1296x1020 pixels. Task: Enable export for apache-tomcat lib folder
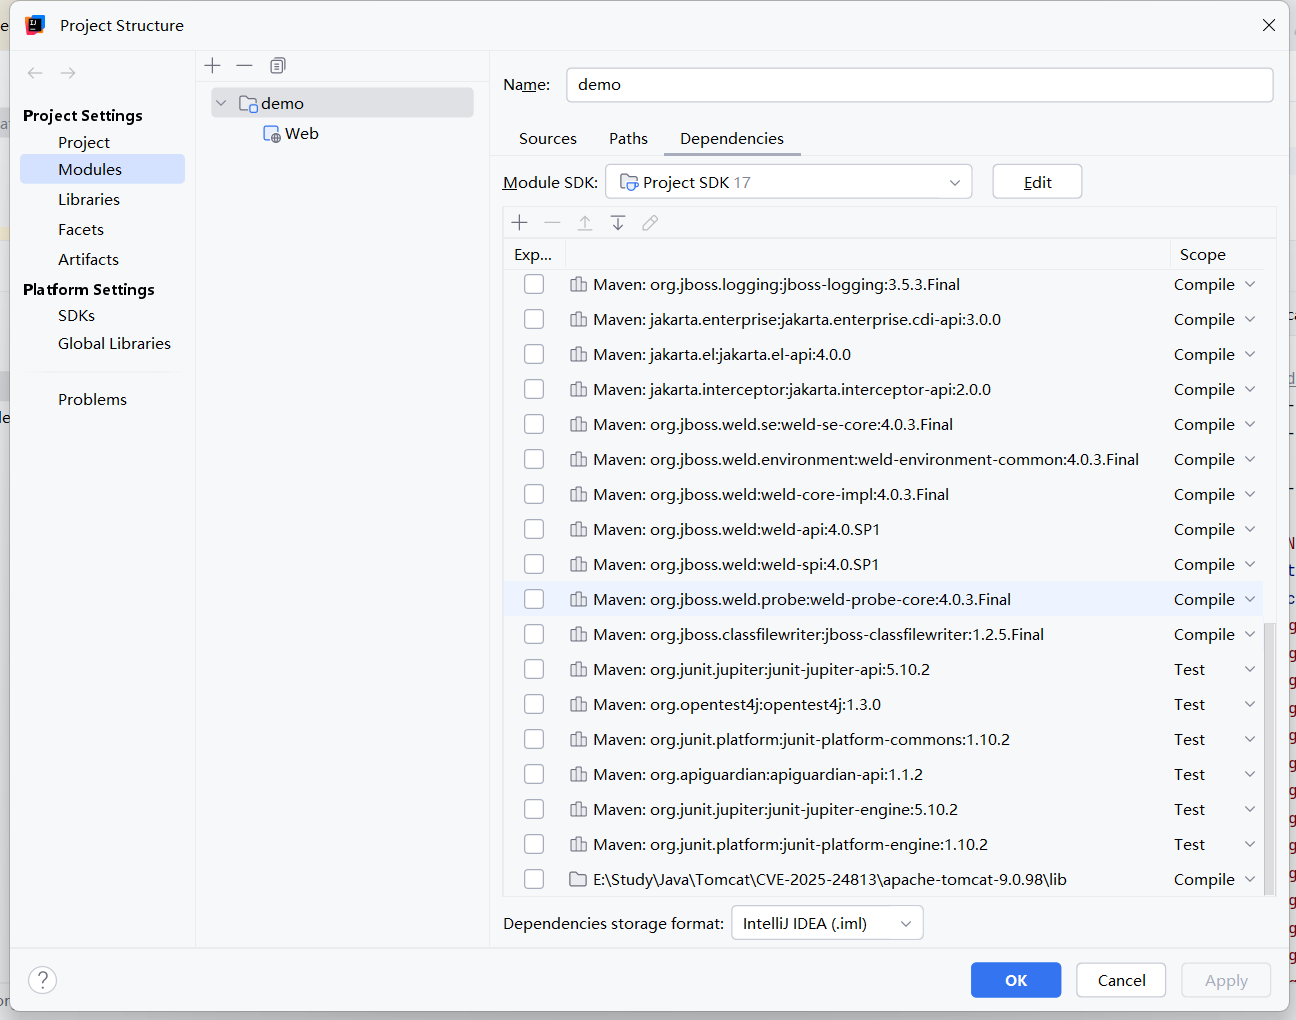click(x=534, y=880)
